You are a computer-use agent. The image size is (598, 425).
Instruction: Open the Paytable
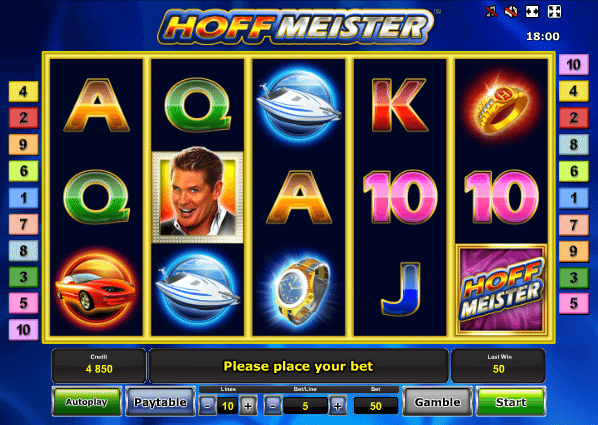click(x=161, y=402)
